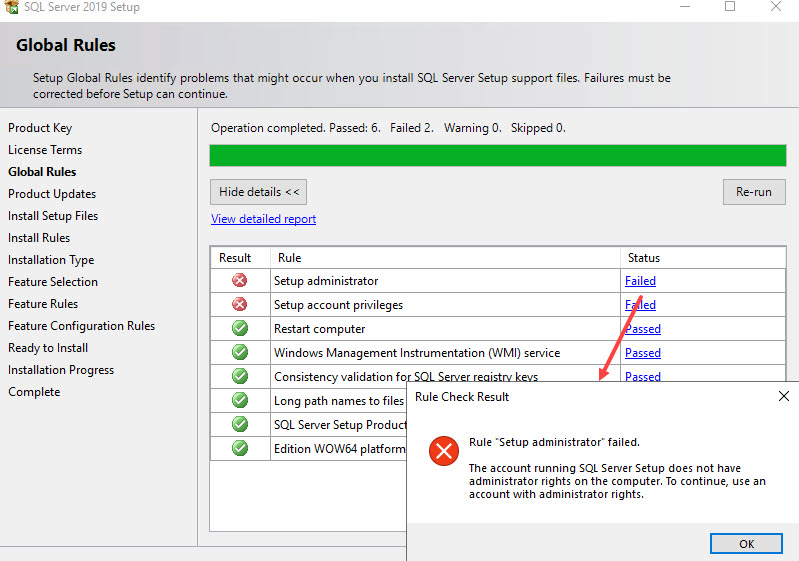Select Complete step in sidebar

click(34, 392)
